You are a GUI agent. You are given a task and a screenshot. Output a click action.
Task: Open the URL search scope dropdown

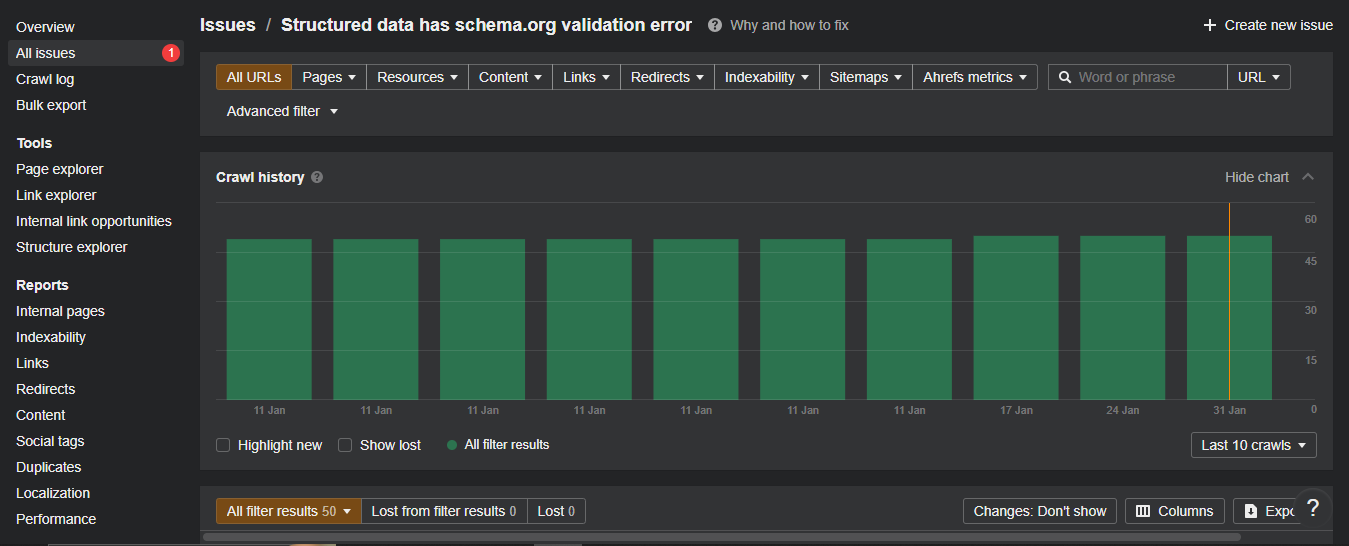1259,77
